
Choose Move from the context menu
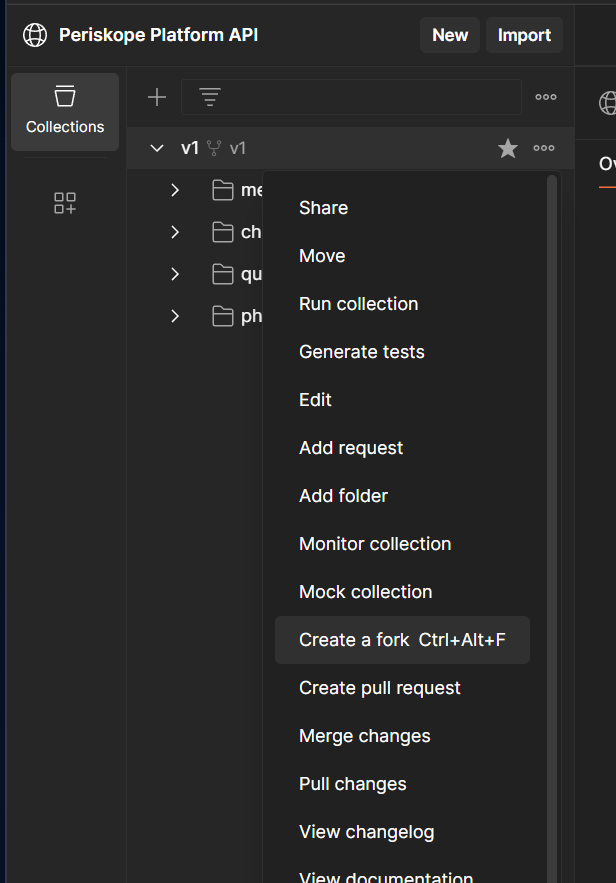402,256
